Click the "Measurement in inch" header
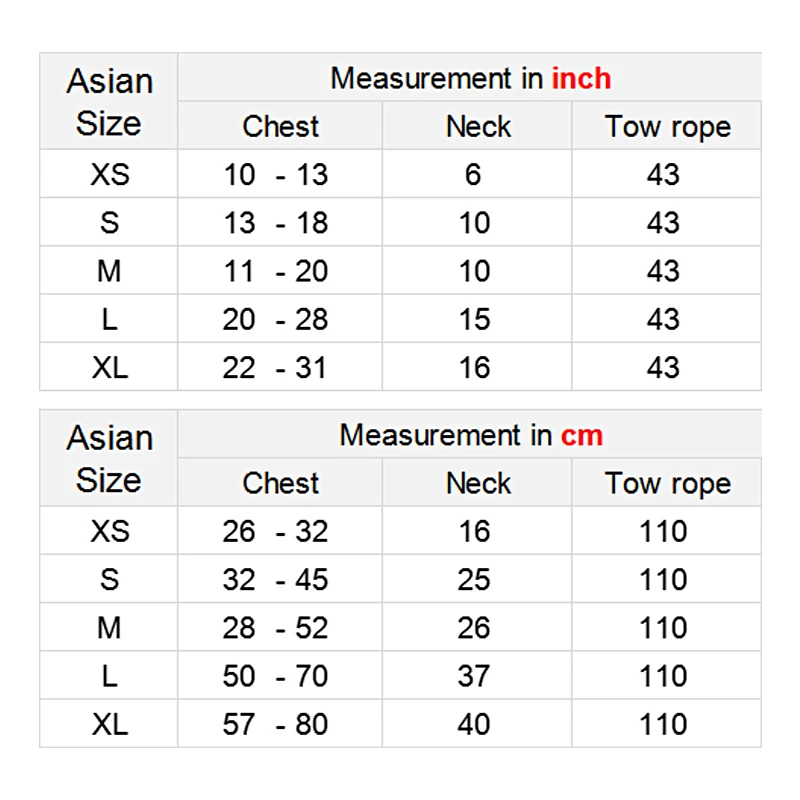800x800 pixels. (470, 78)
